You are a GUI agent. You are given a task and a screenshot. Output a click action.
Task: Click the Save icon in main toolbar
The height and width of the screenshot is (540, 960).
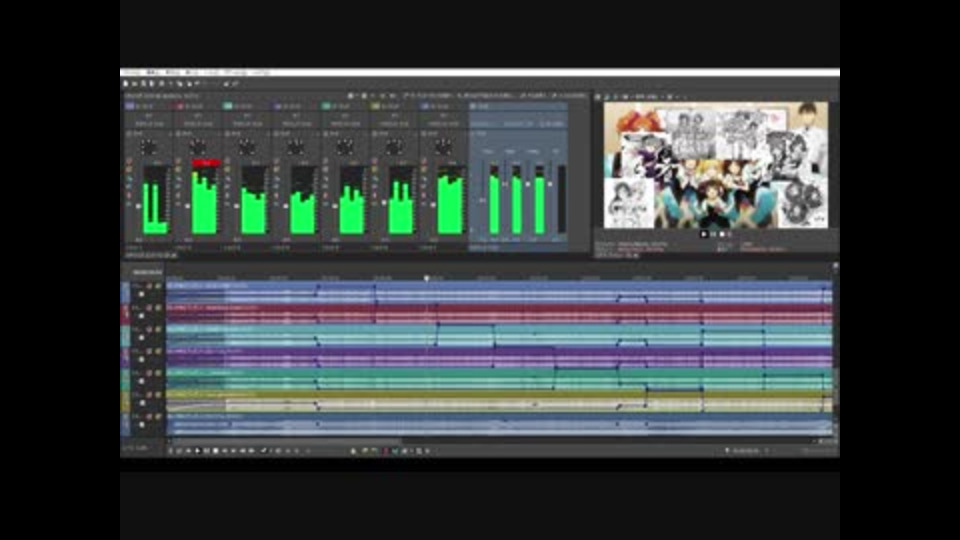(x=143, y=83)
